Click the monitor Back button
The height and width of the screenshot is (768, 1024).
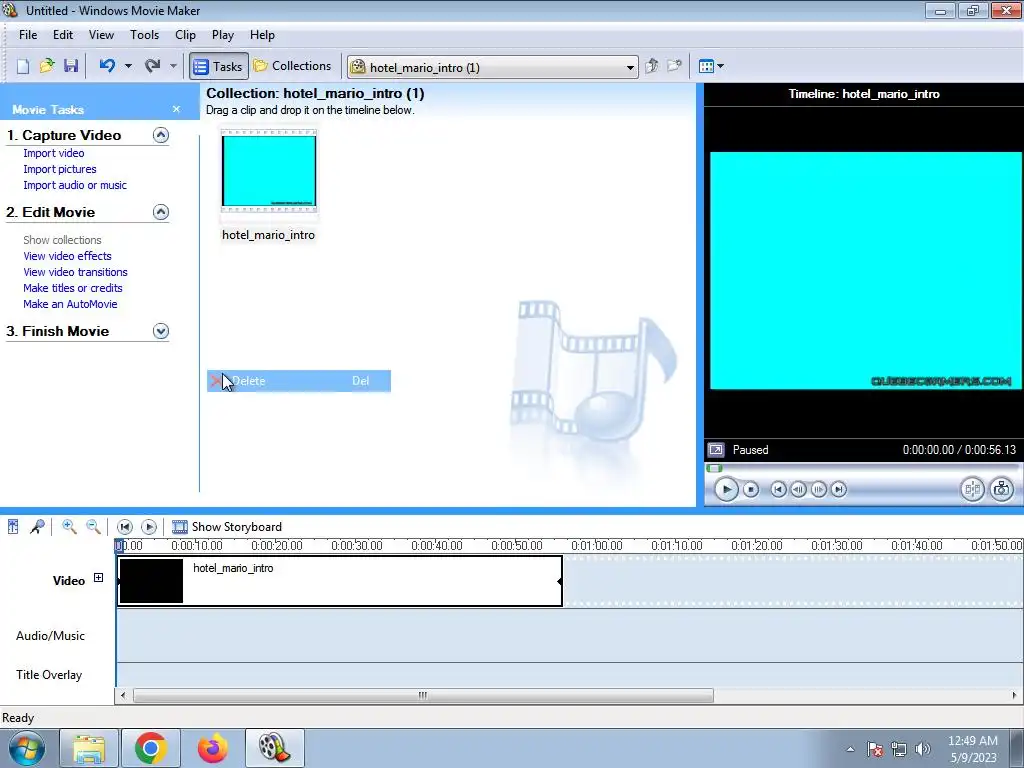(778, 489)
